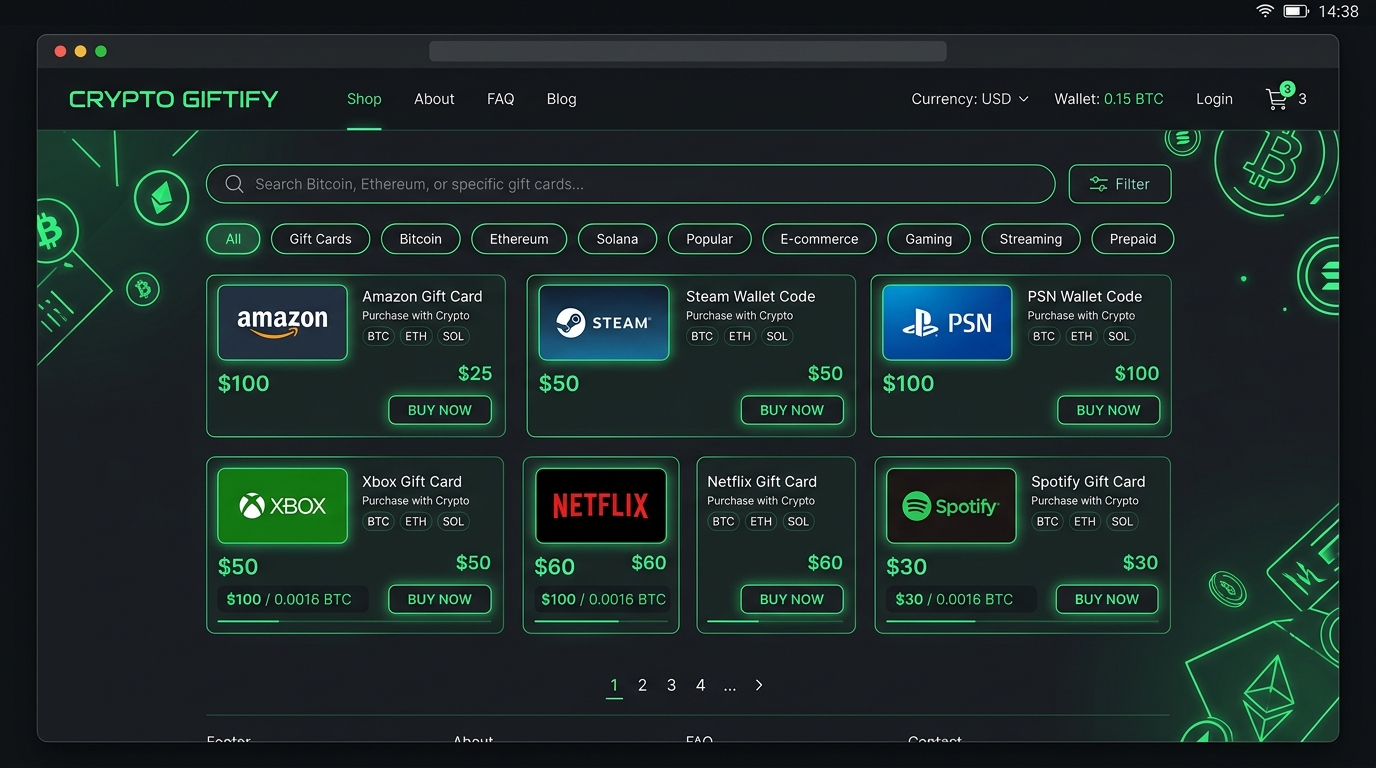Focus the gift card search field

630,184
